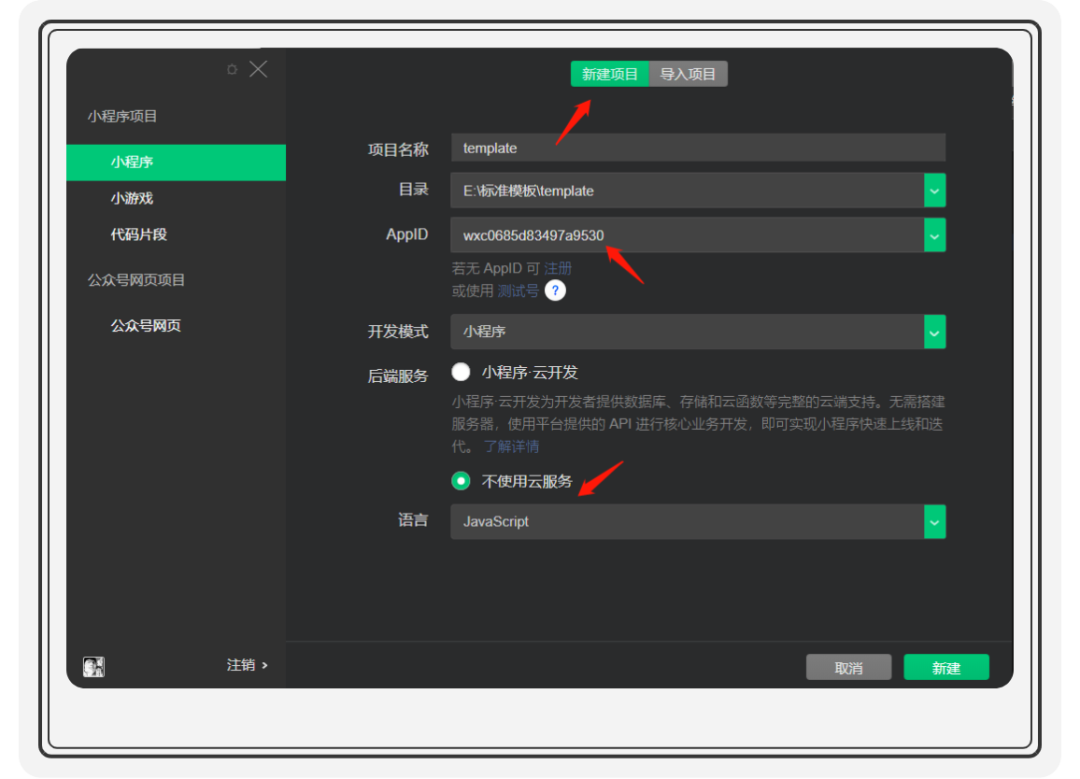Open the 了解详情 link
1080x779 pixels.
511,446
